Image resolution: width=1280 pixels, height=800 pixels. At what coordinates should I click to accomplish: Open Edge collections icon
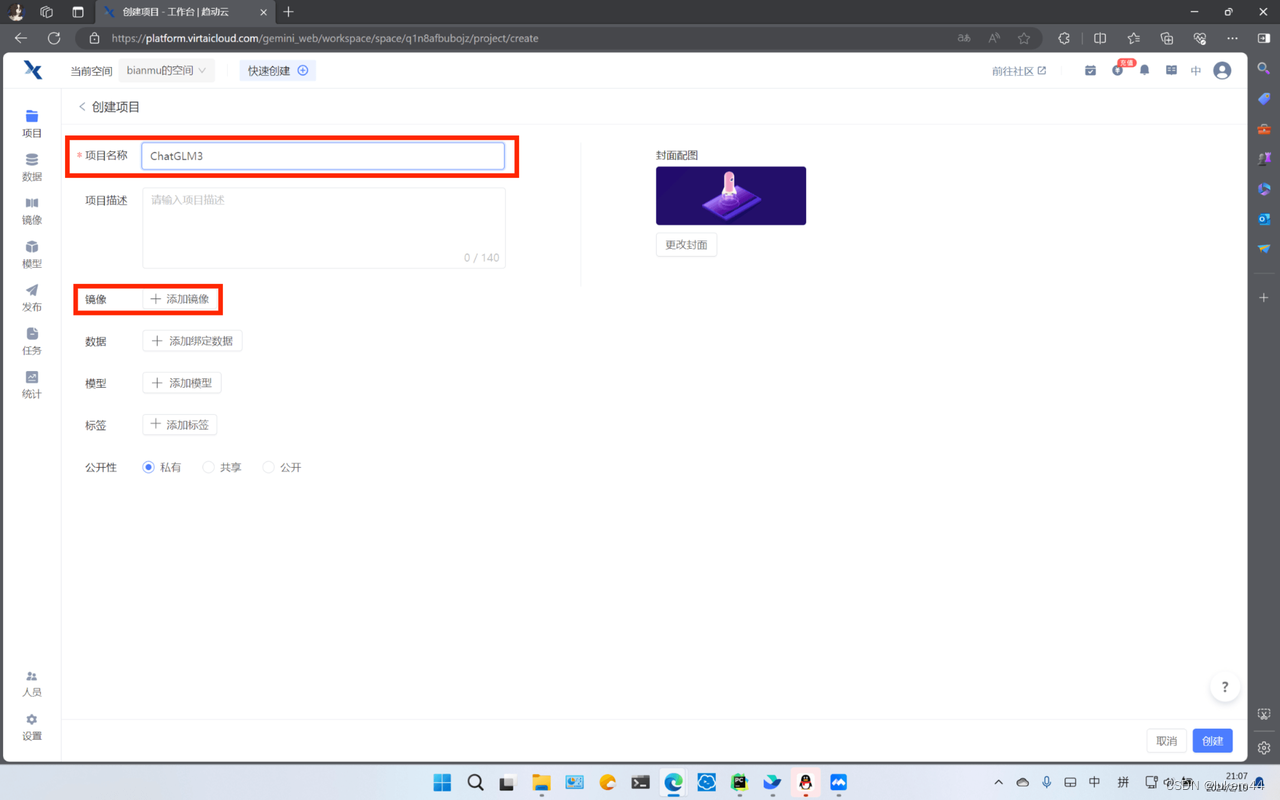click(x=1167, y=38)
